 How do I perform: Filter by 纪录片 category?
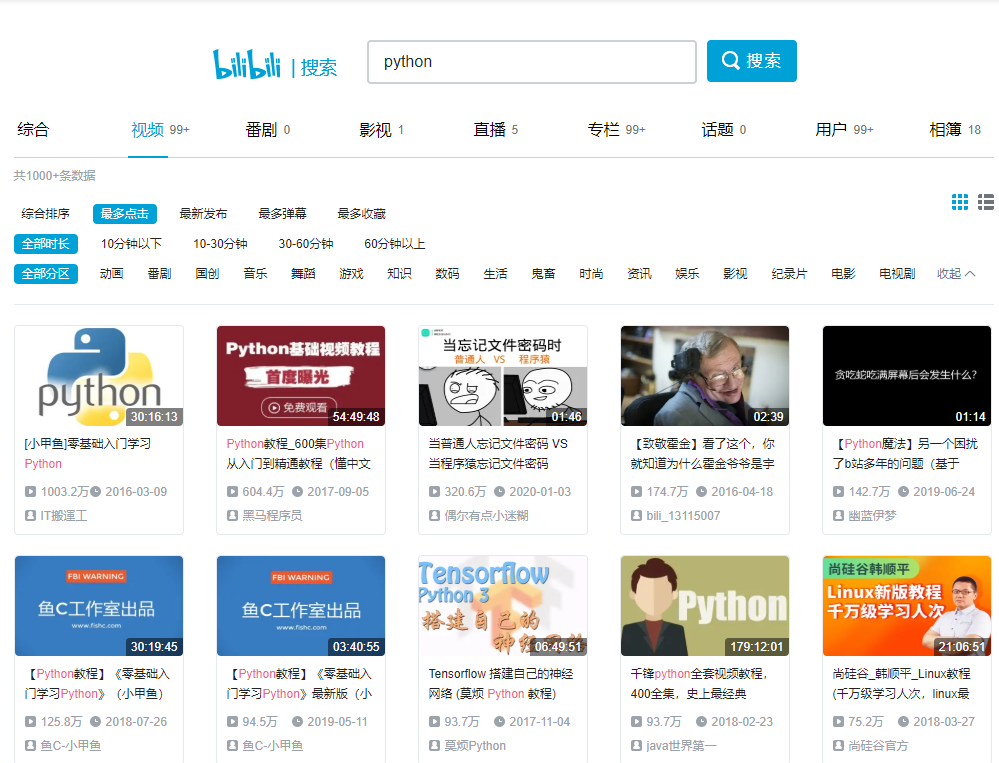click(789, 274)
